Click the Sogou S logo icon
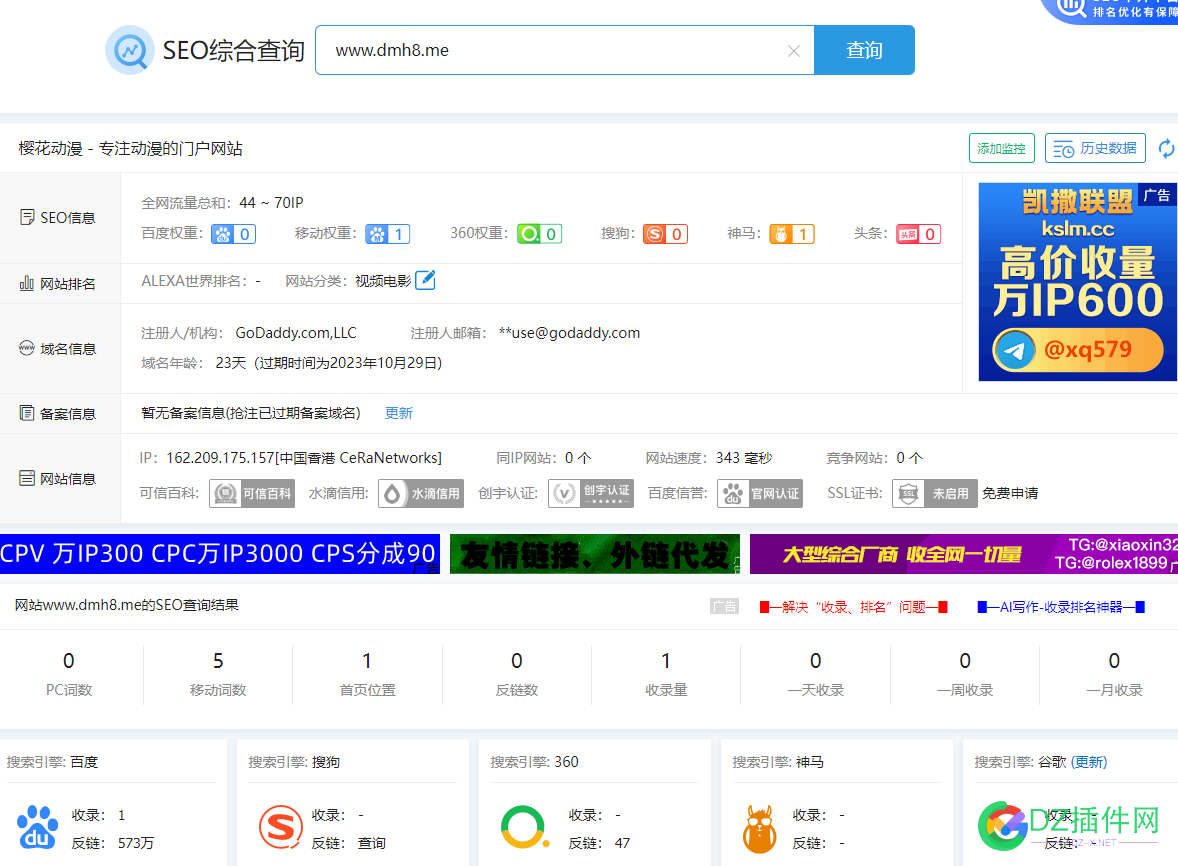 pyautogui.click(x=280, y=828)
